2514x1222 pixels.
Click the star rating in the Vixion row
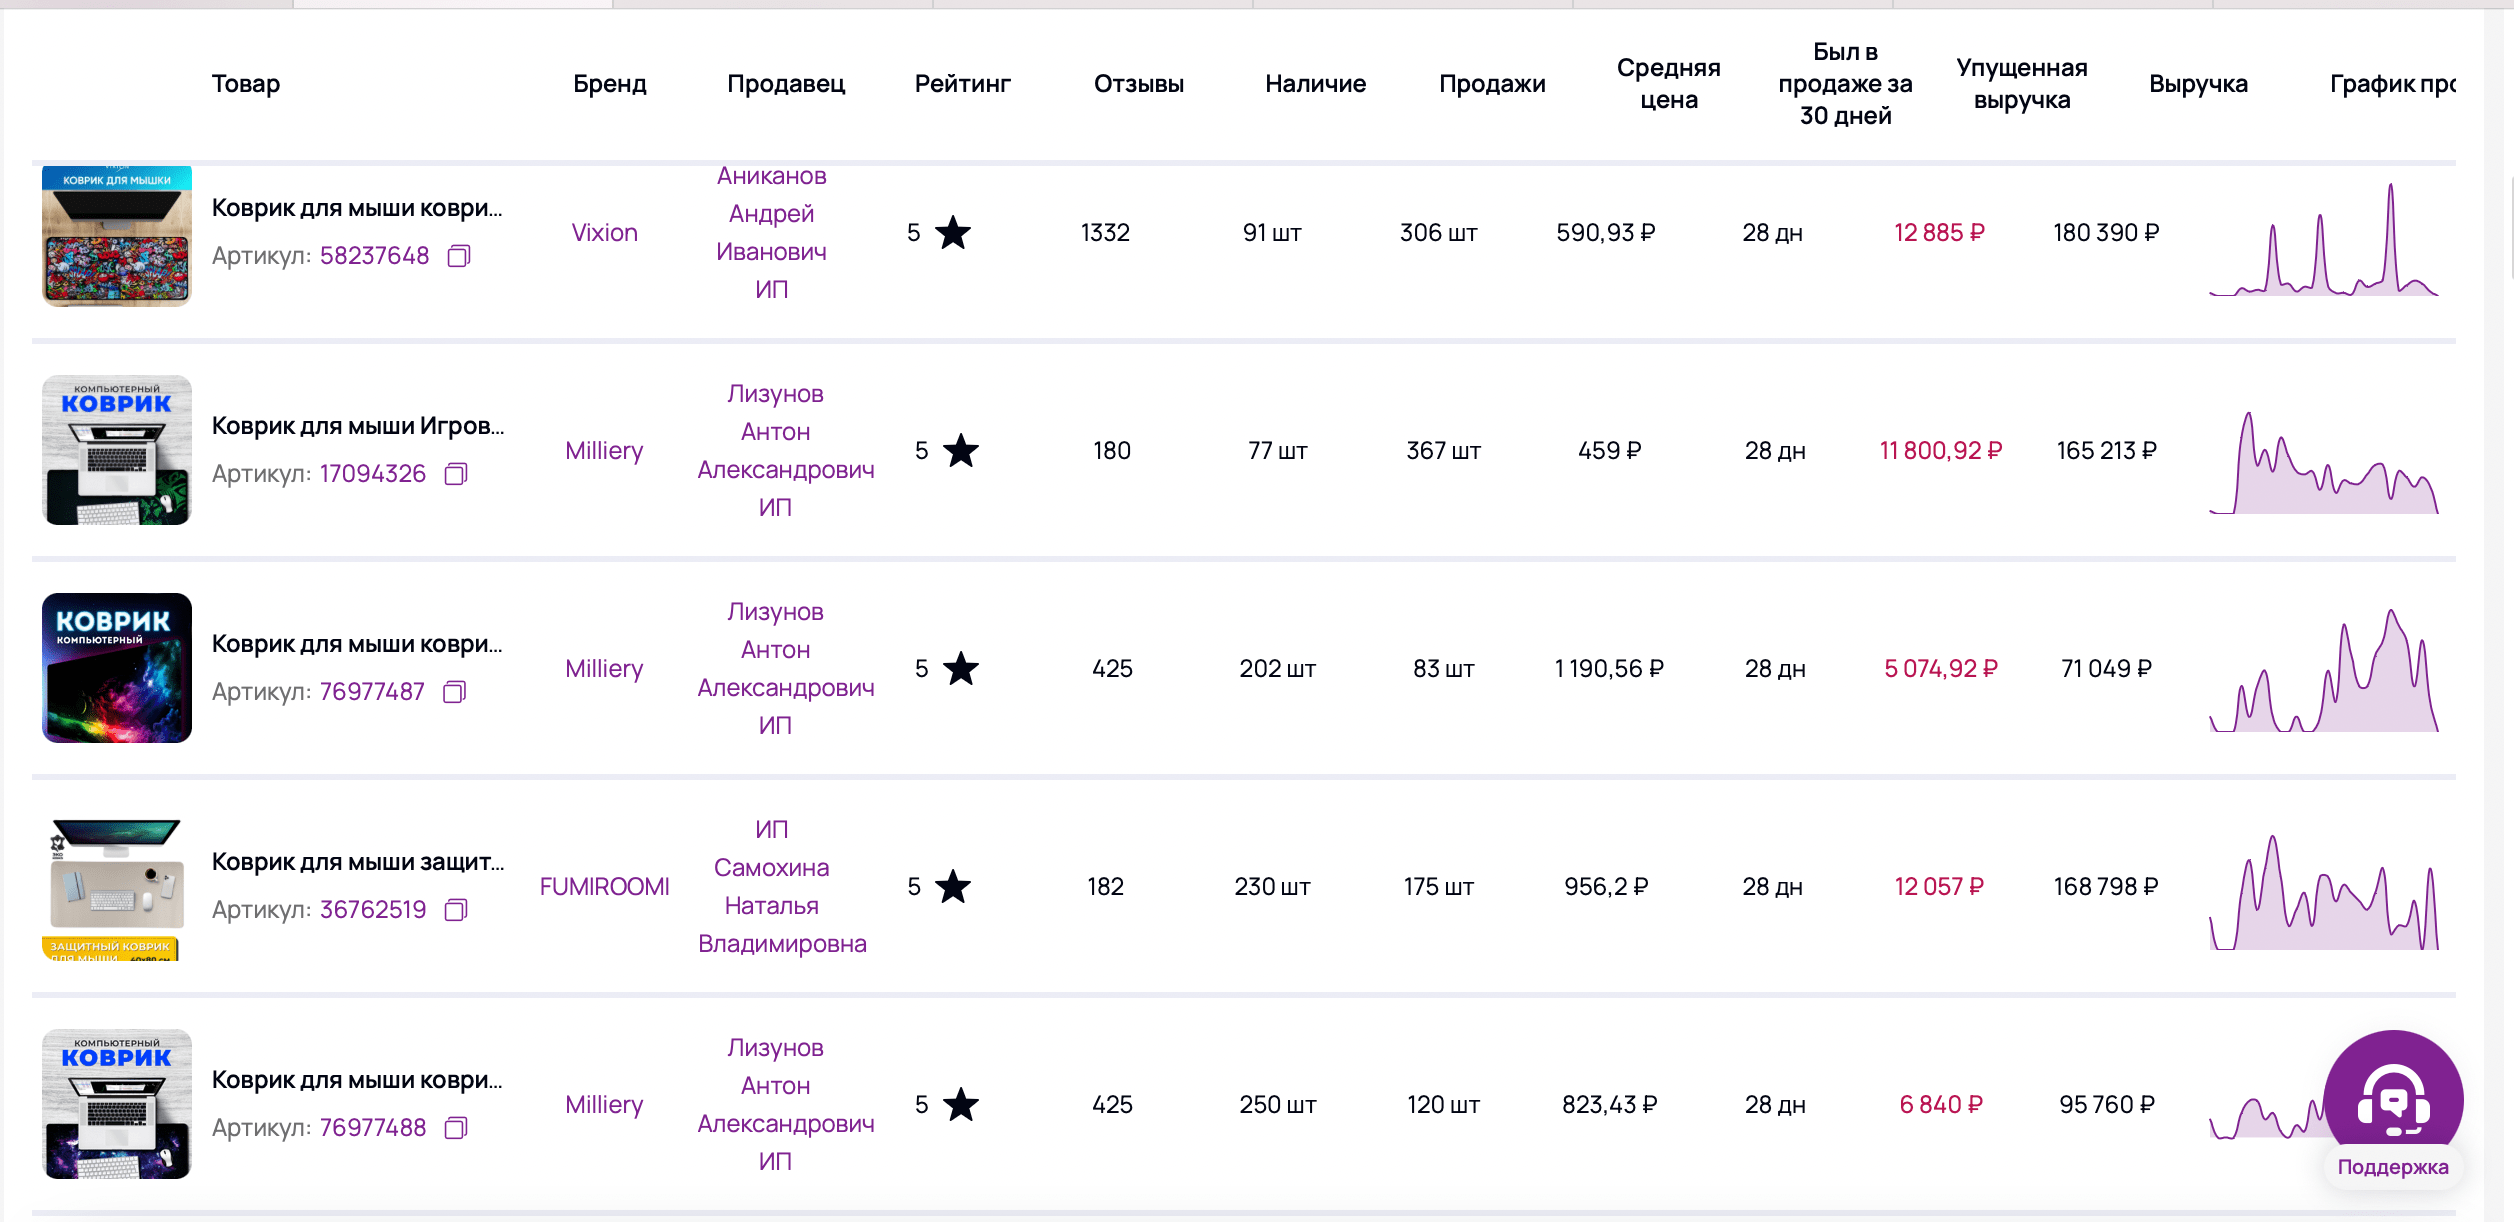click(952, 233)
